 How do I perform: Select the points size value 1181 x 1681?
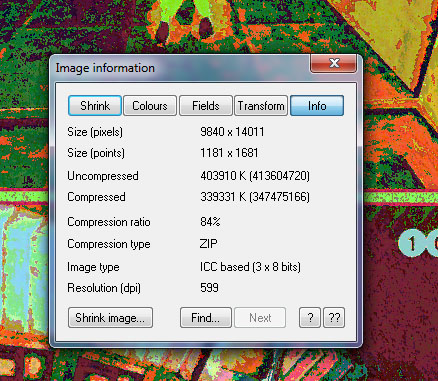coord(229,153)
